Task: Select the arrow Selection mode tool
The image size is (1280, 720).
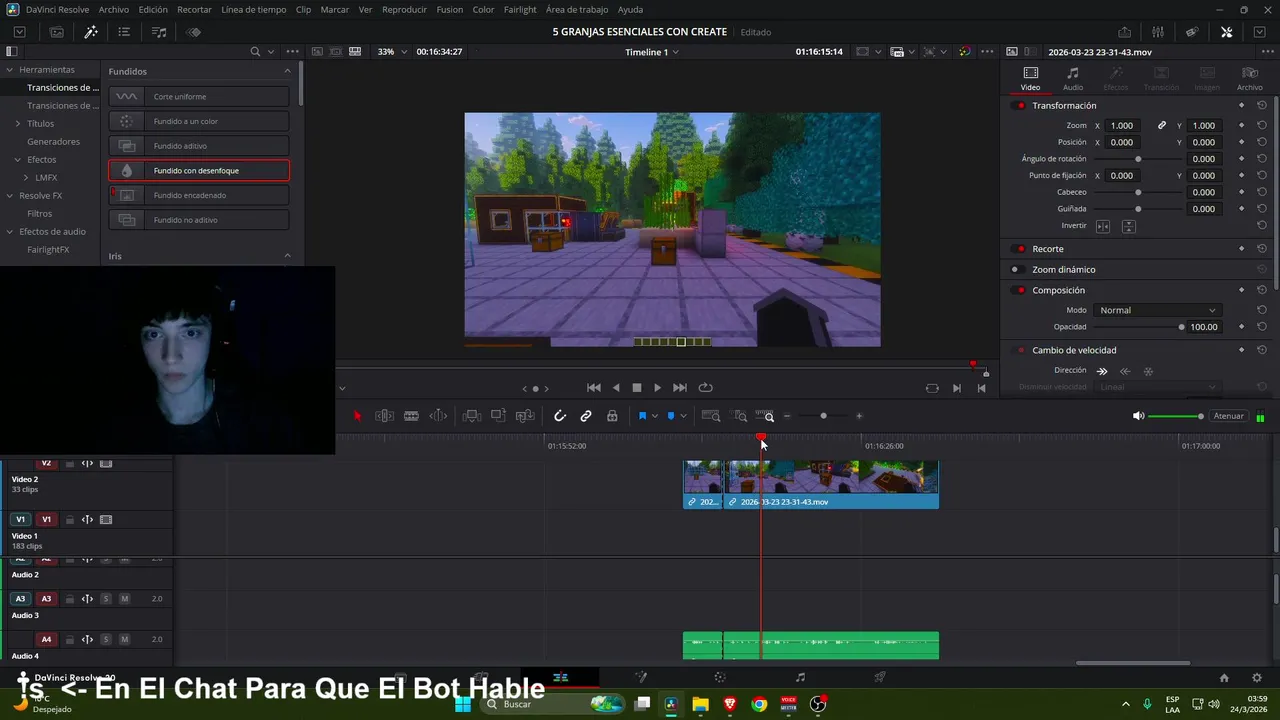Action: pos(358,416)
